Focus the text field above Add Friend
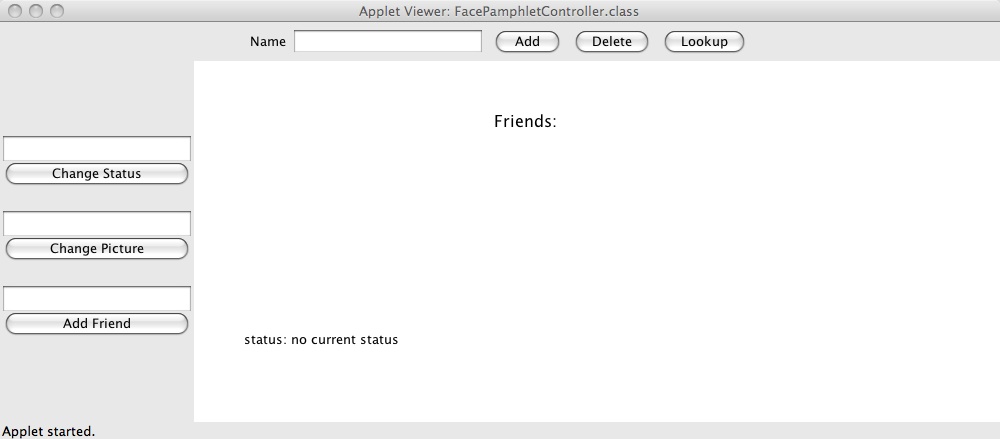This screenshot has width=1000, height=439. click(97, 298)
